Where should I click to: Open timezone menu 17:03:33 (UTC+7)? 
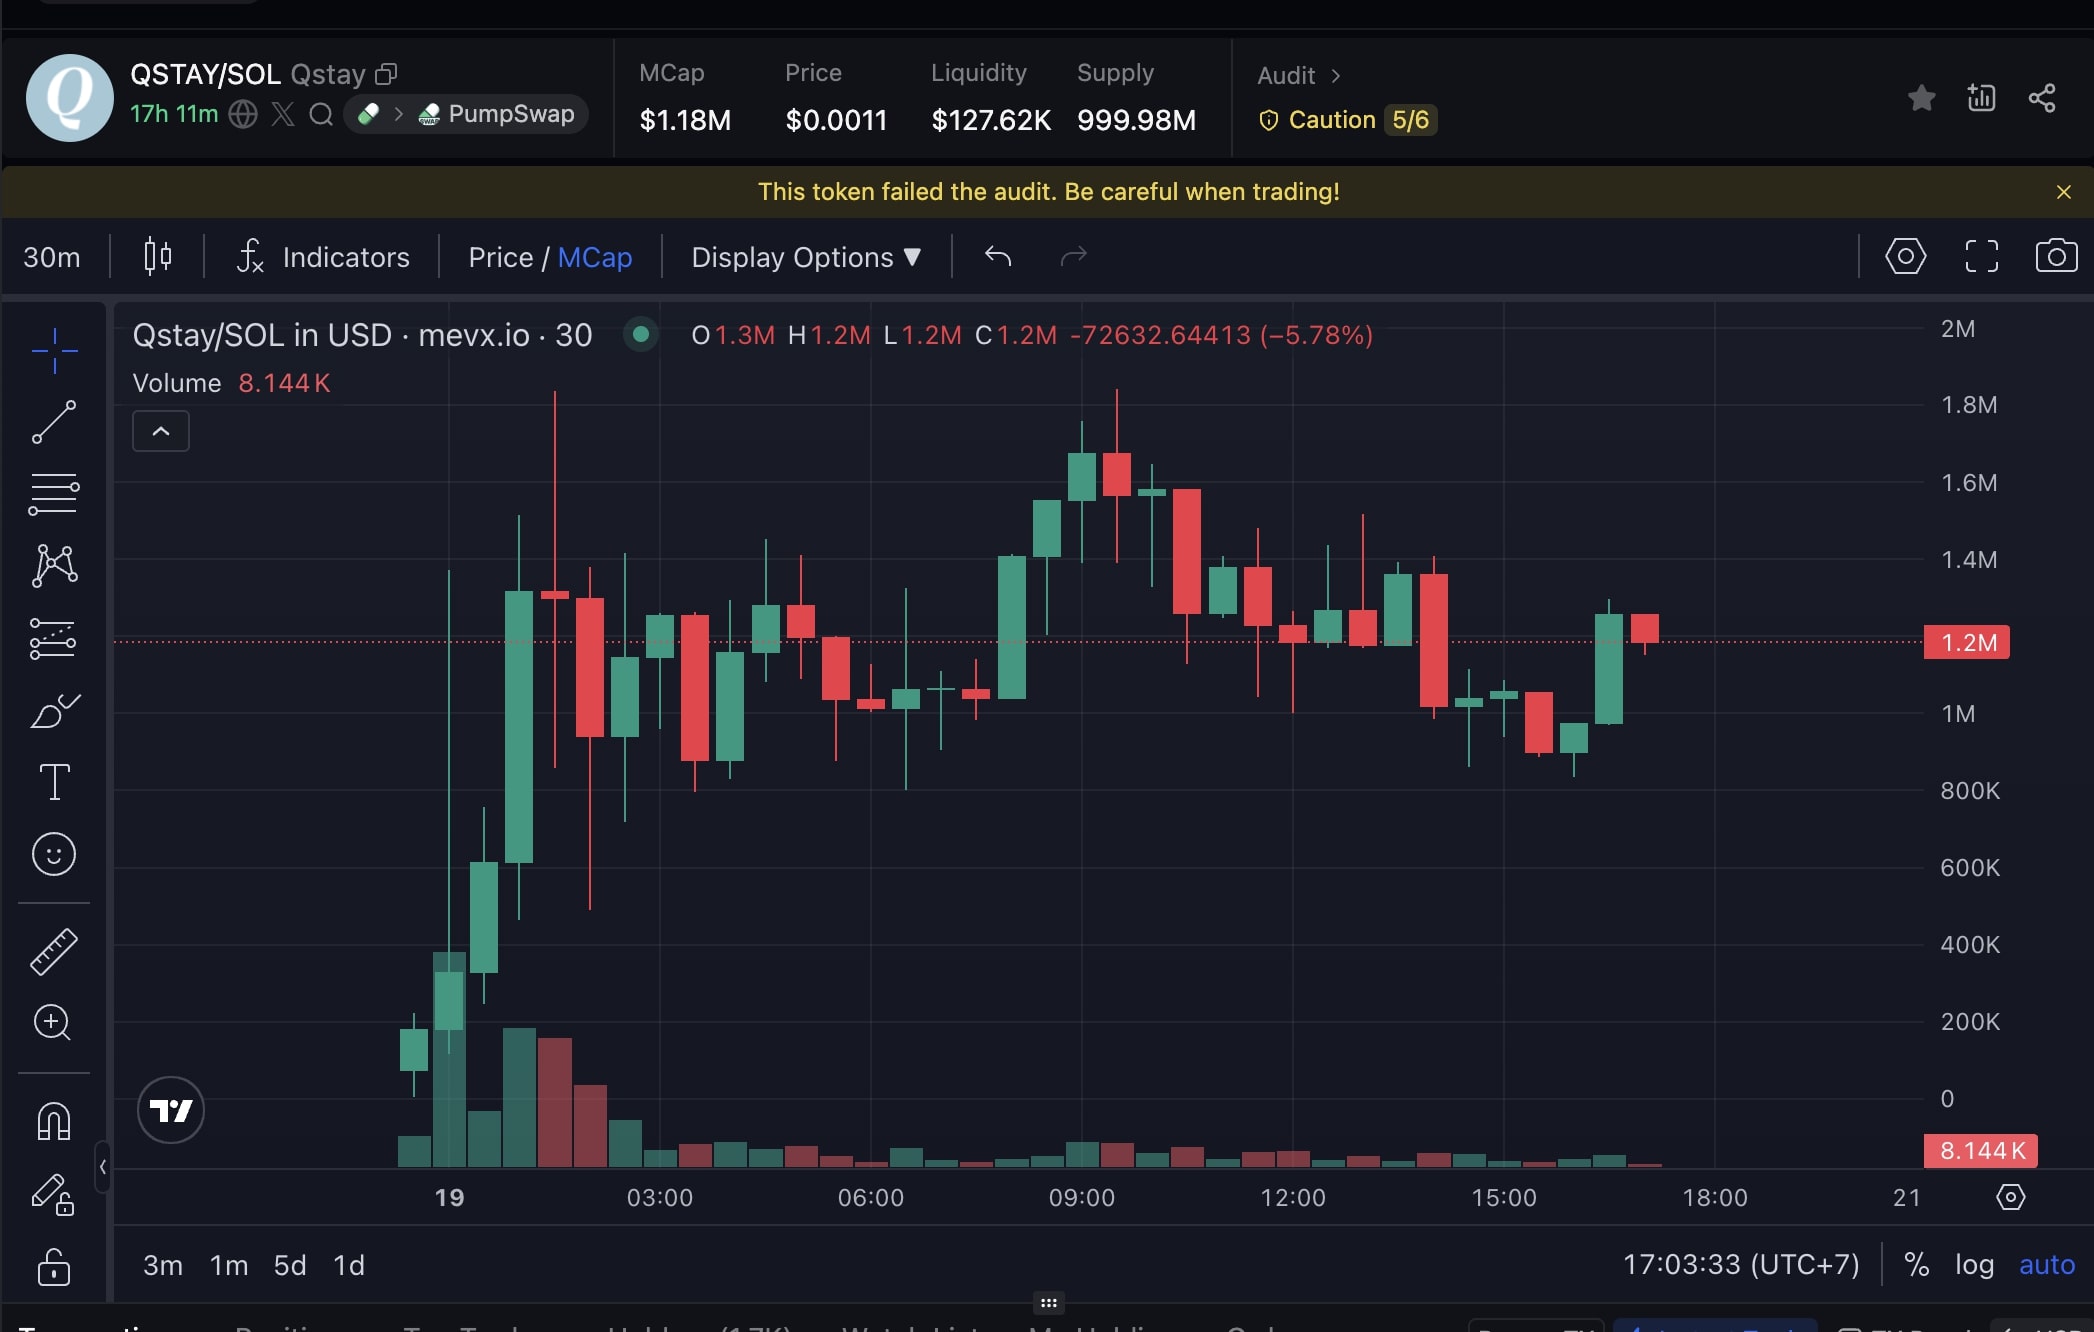[1741, 1265]
